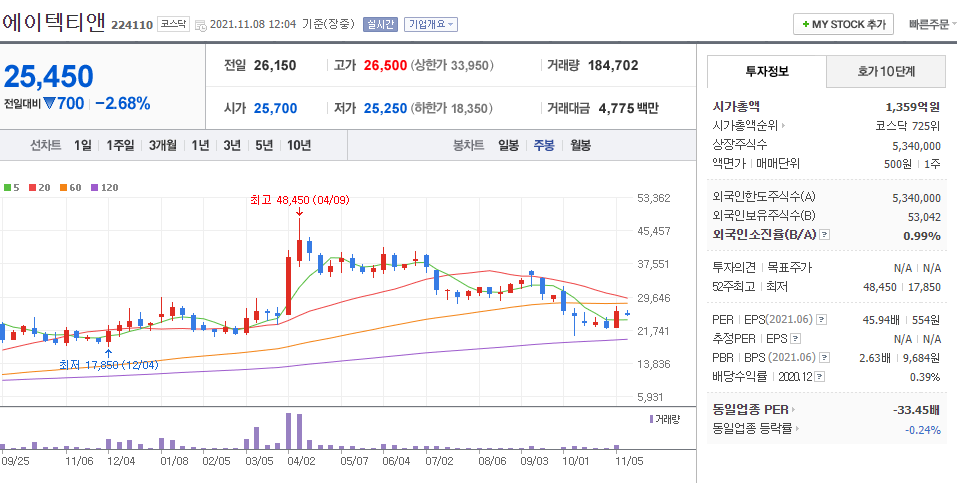Screen dimensions: 966x483
Task: Expand the 빠른주문 quick order menu
Action: point(933,25)
